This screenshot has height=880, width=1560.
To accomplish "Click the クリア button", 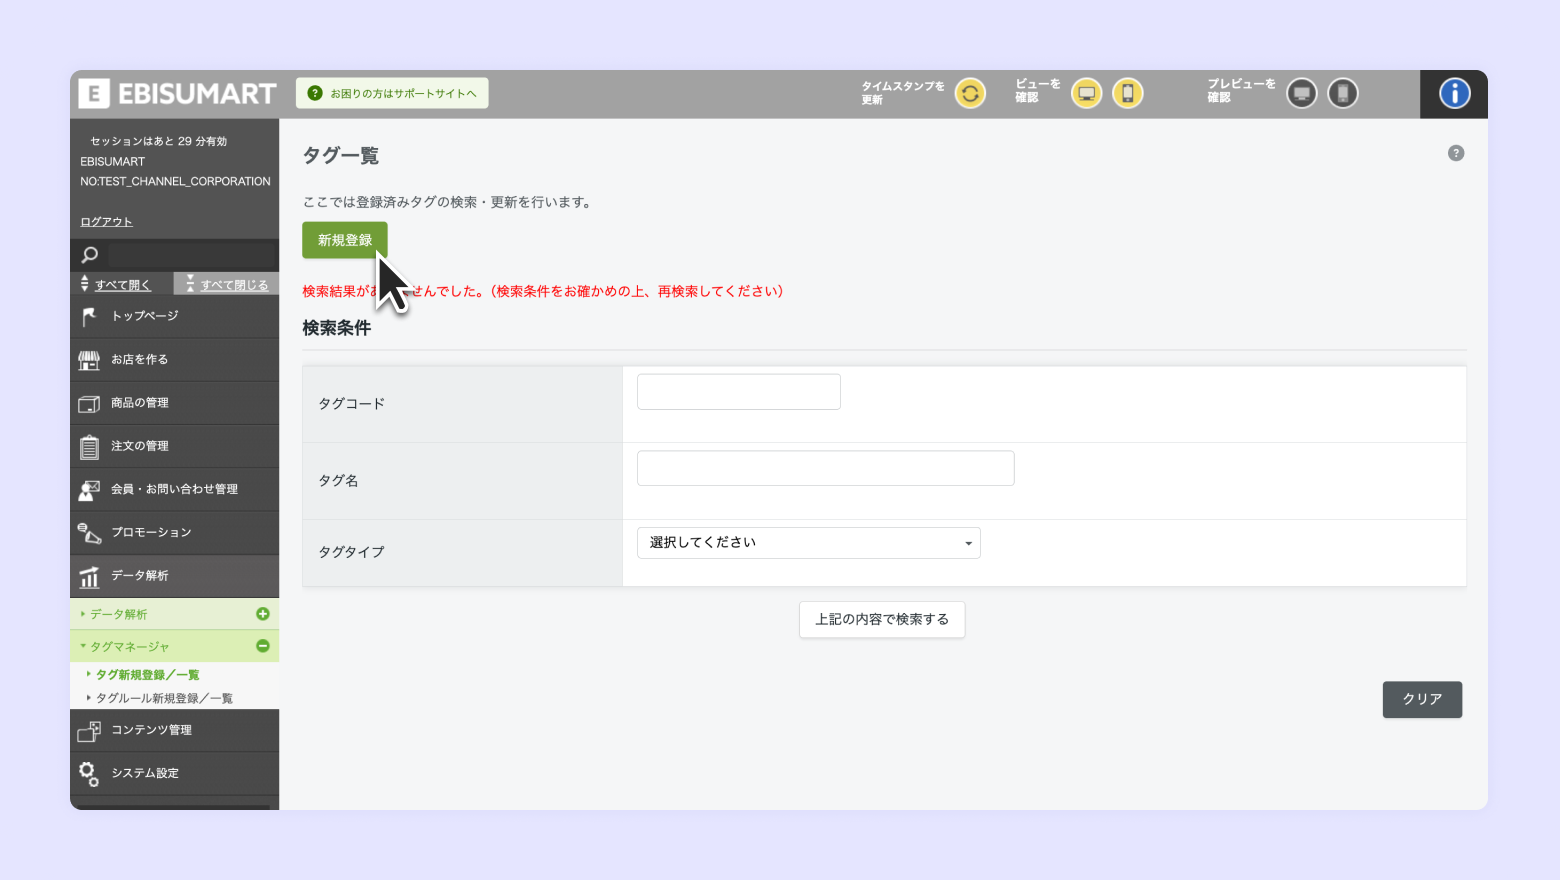I will 1422,700.
